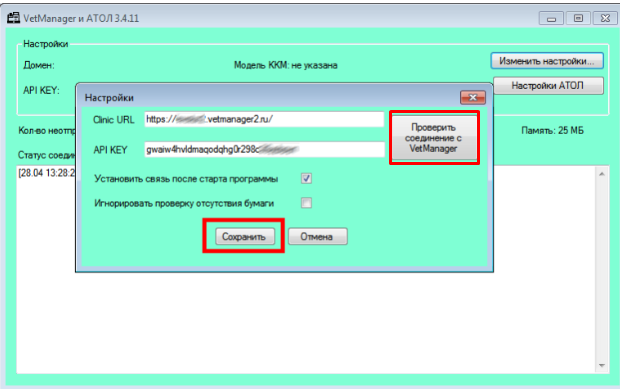Click the 'Clinic URL' label in dialog

114,120
